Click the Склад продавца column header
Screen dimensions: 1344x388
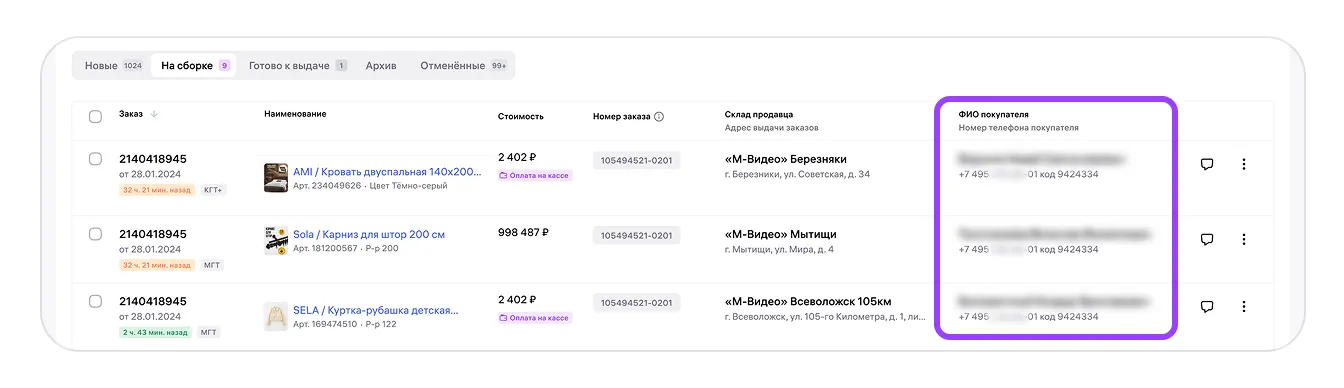759,114
